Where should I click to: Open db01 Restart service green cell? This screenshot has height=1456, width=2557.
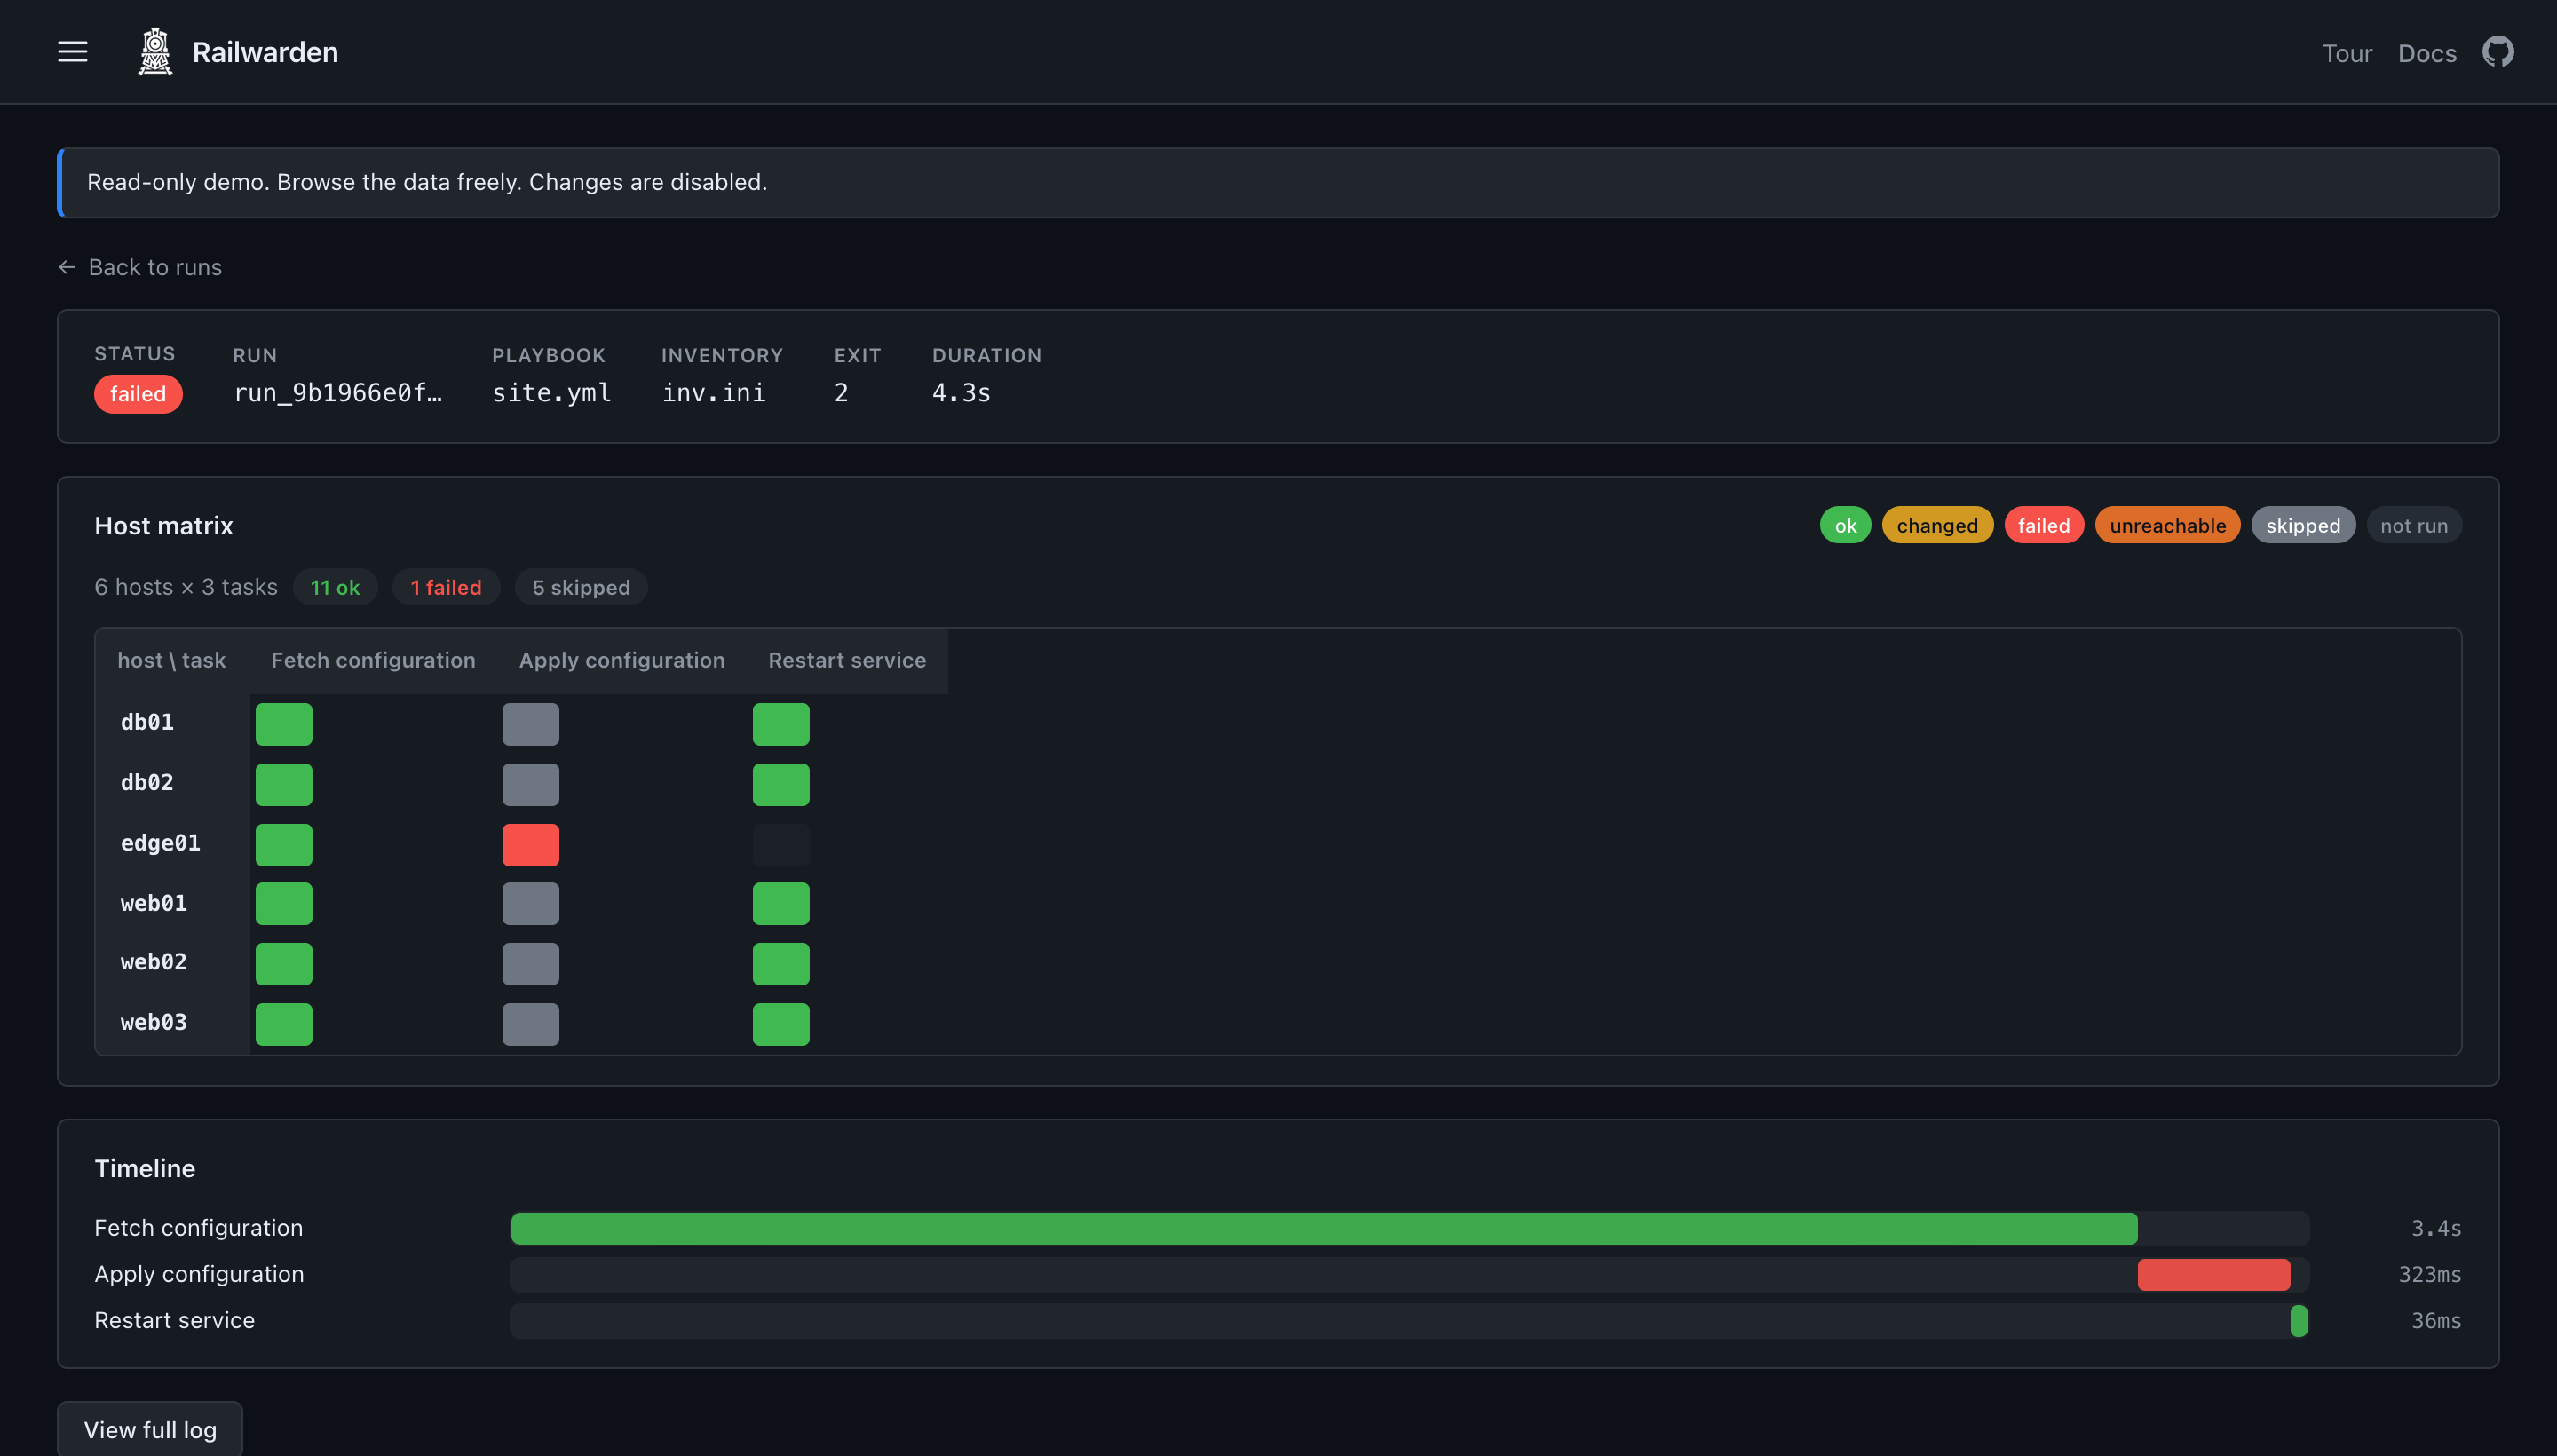(781, 724)
